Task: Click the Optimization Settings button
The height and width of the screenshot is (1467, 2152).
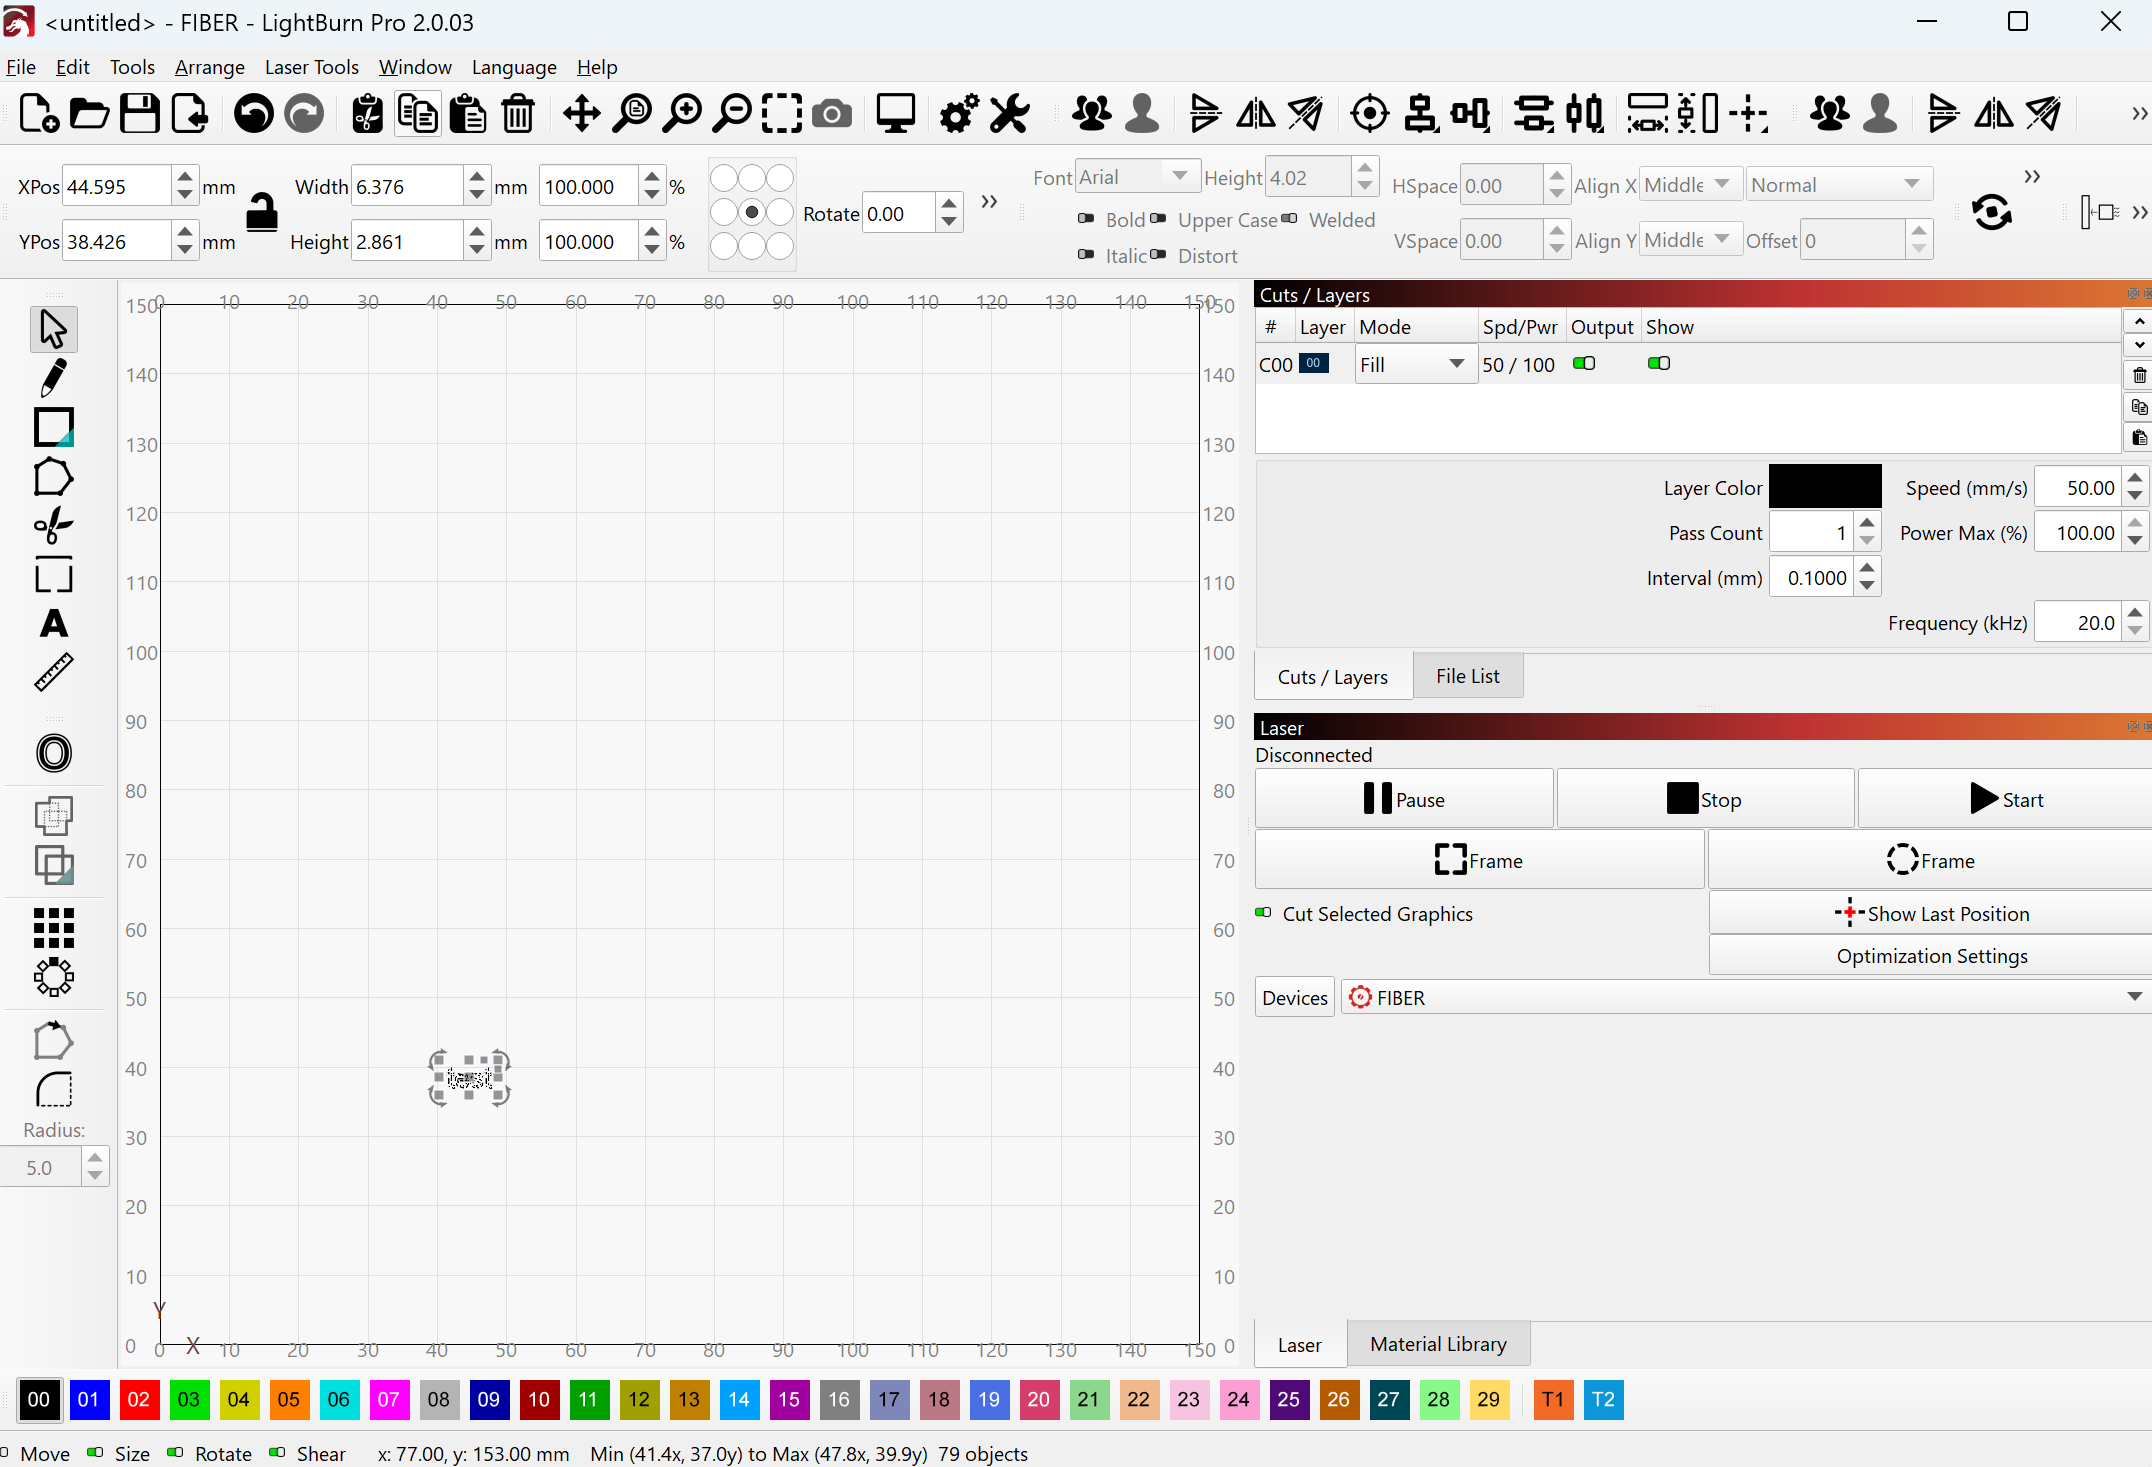Action: [1931, 956]
